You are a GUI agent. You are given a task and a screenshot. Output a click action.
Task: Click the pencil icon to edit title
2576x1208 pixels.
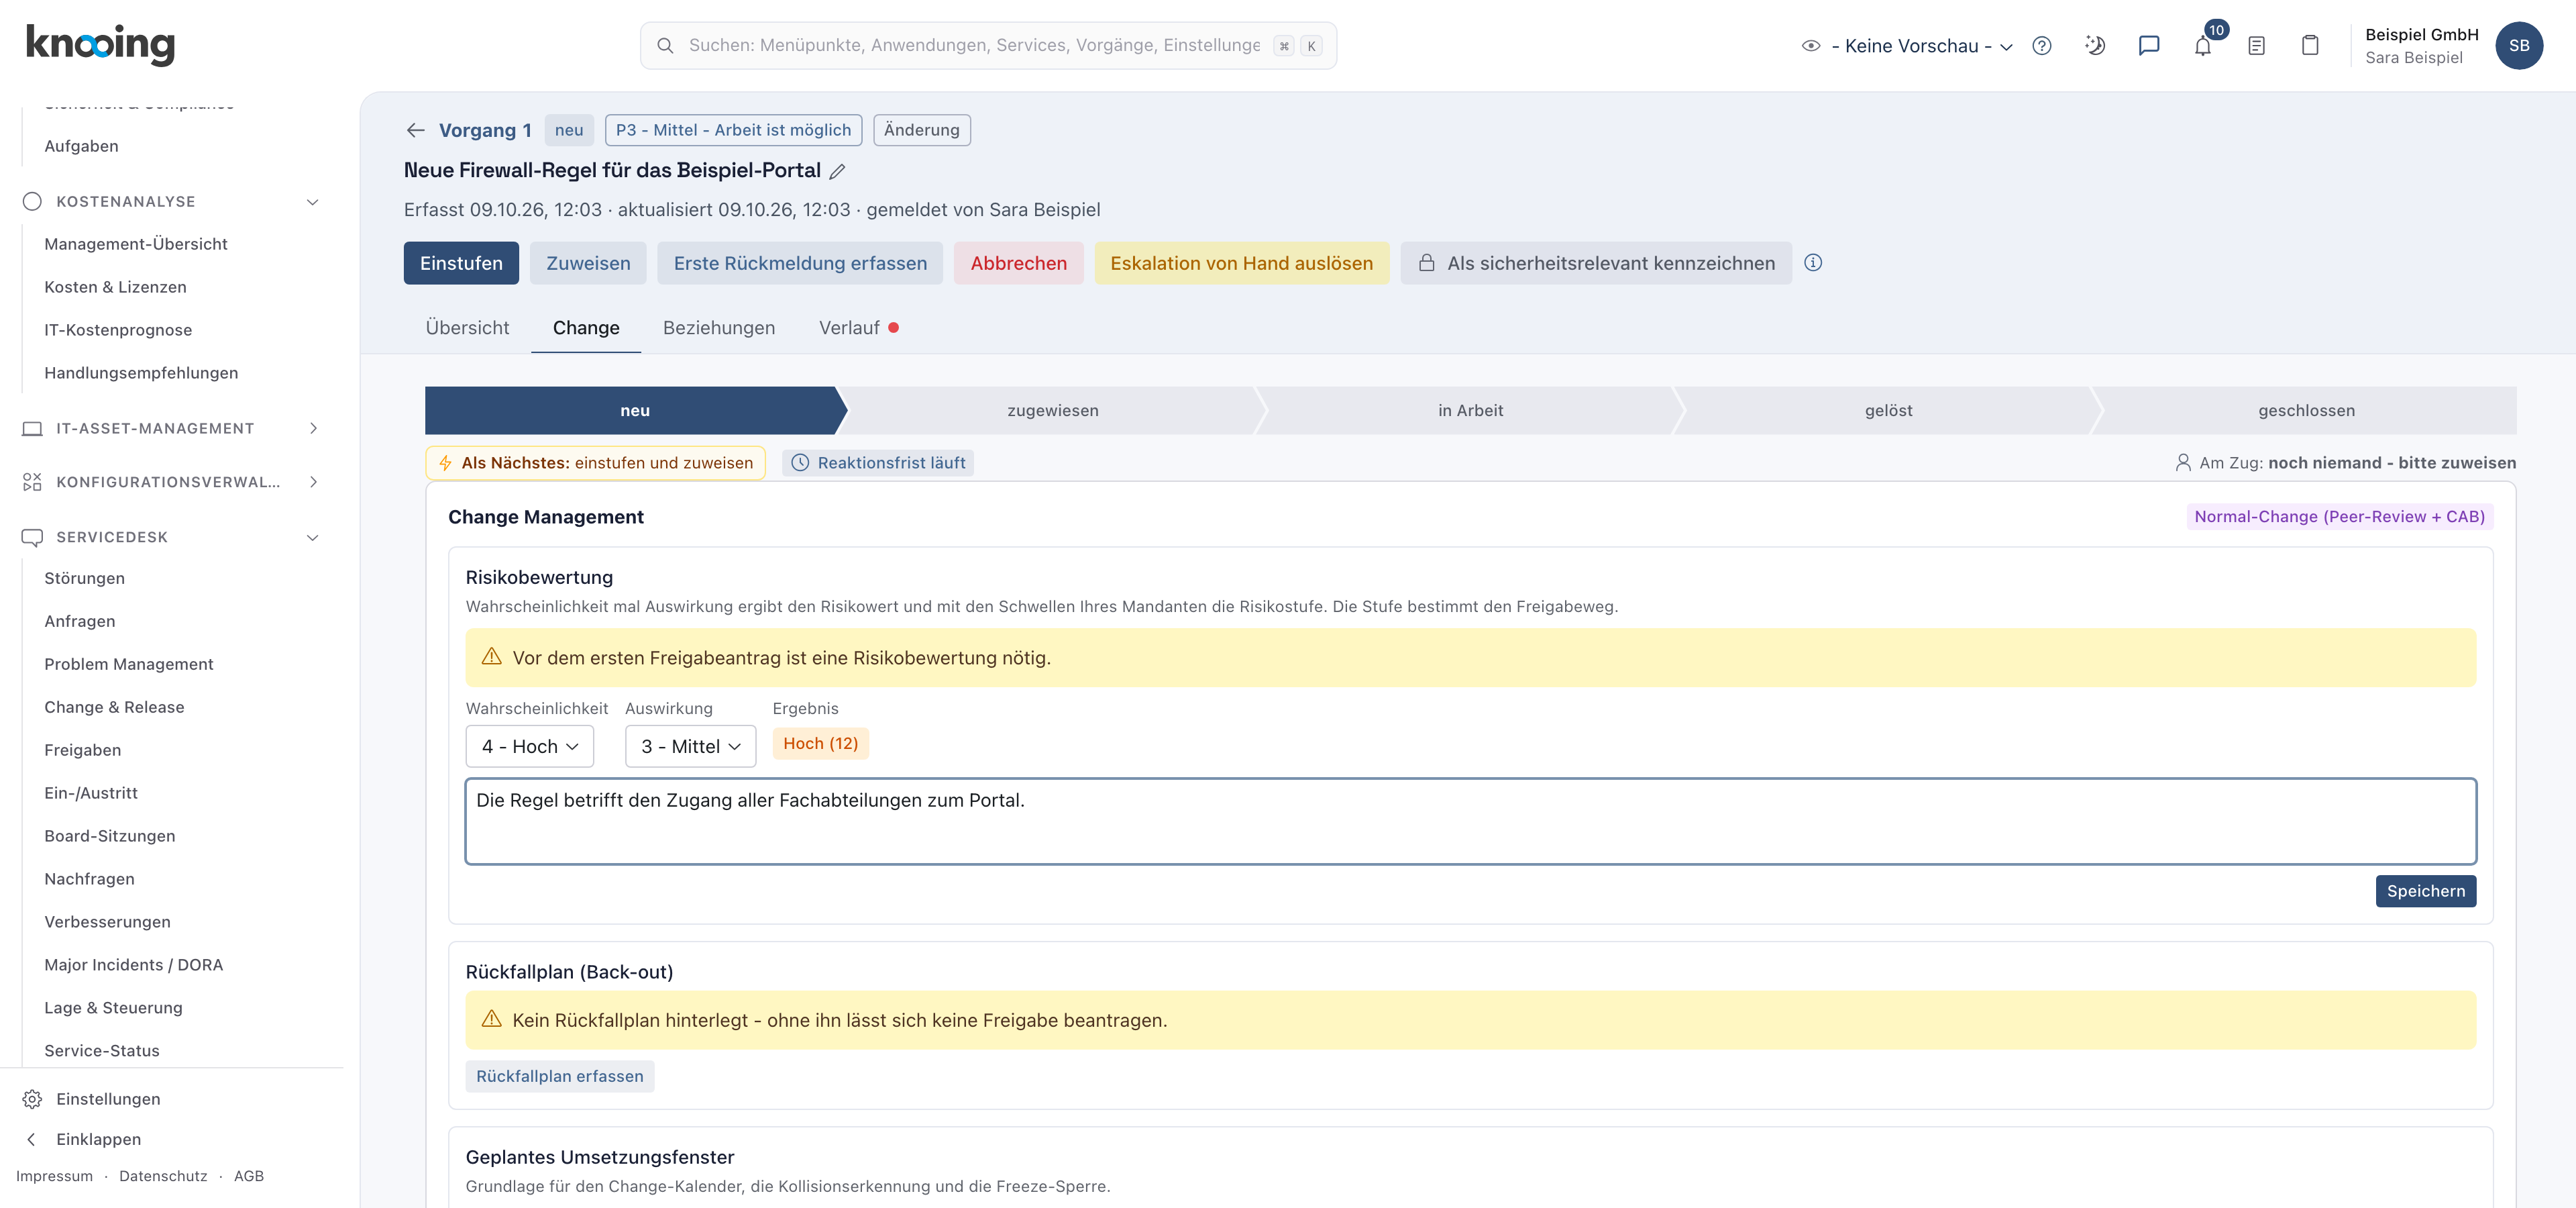(x=837, y=172)
